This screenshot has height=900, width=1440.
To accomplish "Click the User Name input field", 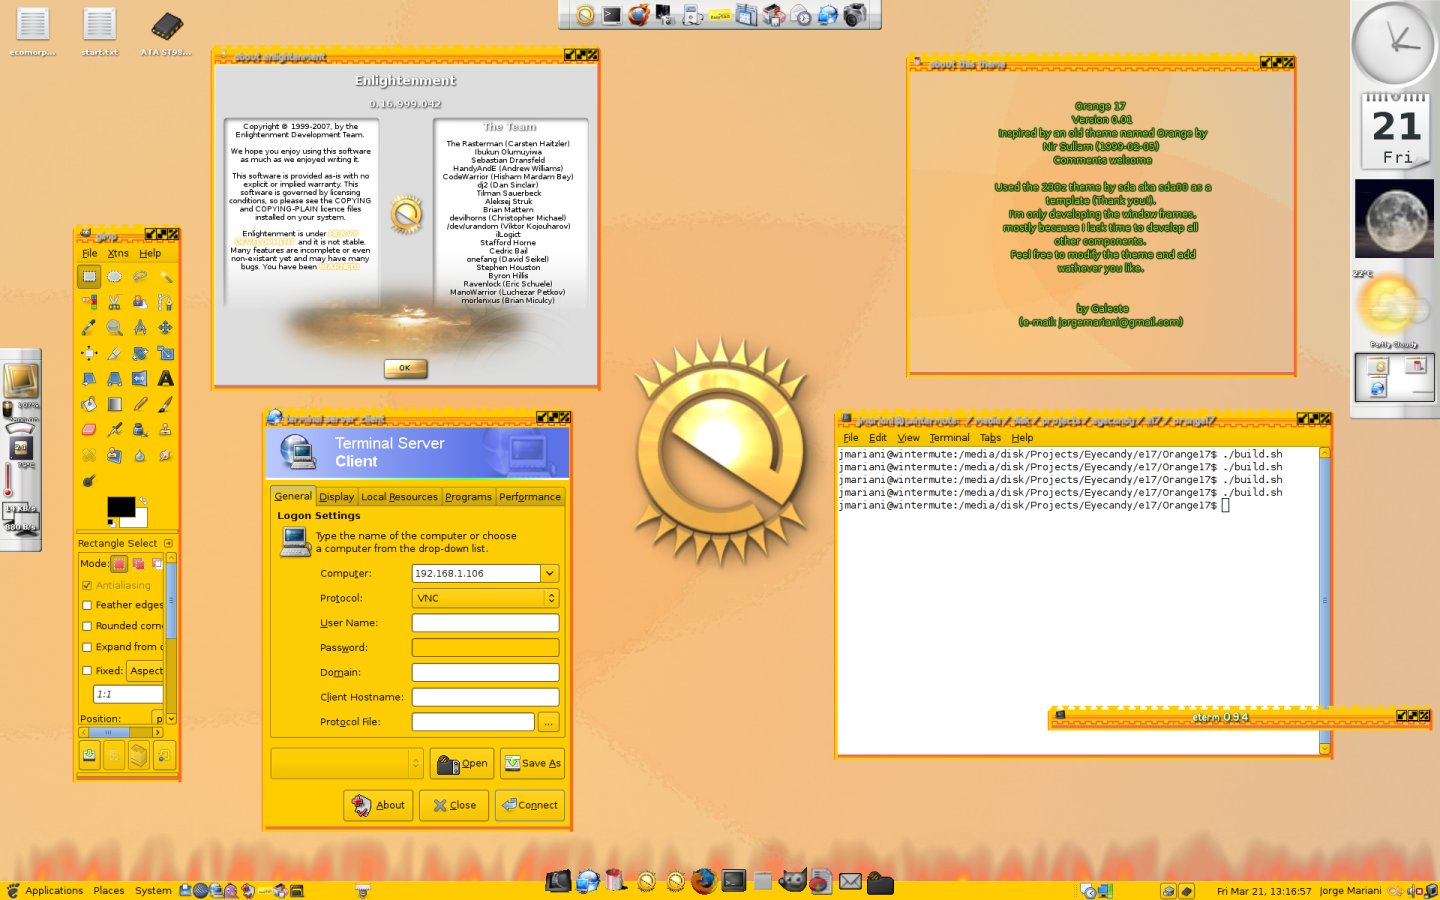I will tap(485, 623).
